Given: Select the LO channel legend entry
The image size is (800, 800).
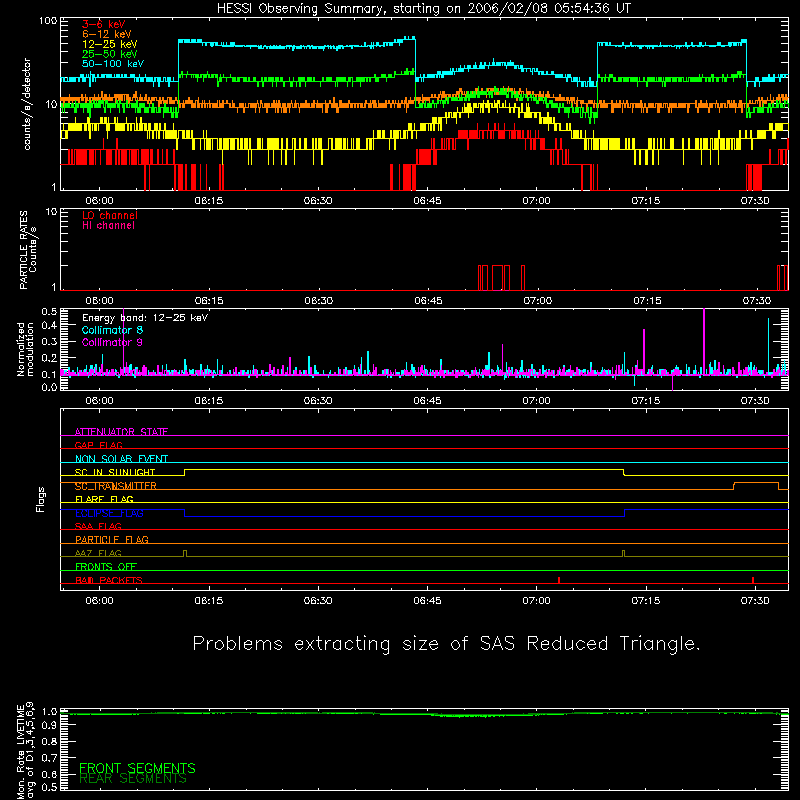Looking at the screenshot, I should [110, 215].
